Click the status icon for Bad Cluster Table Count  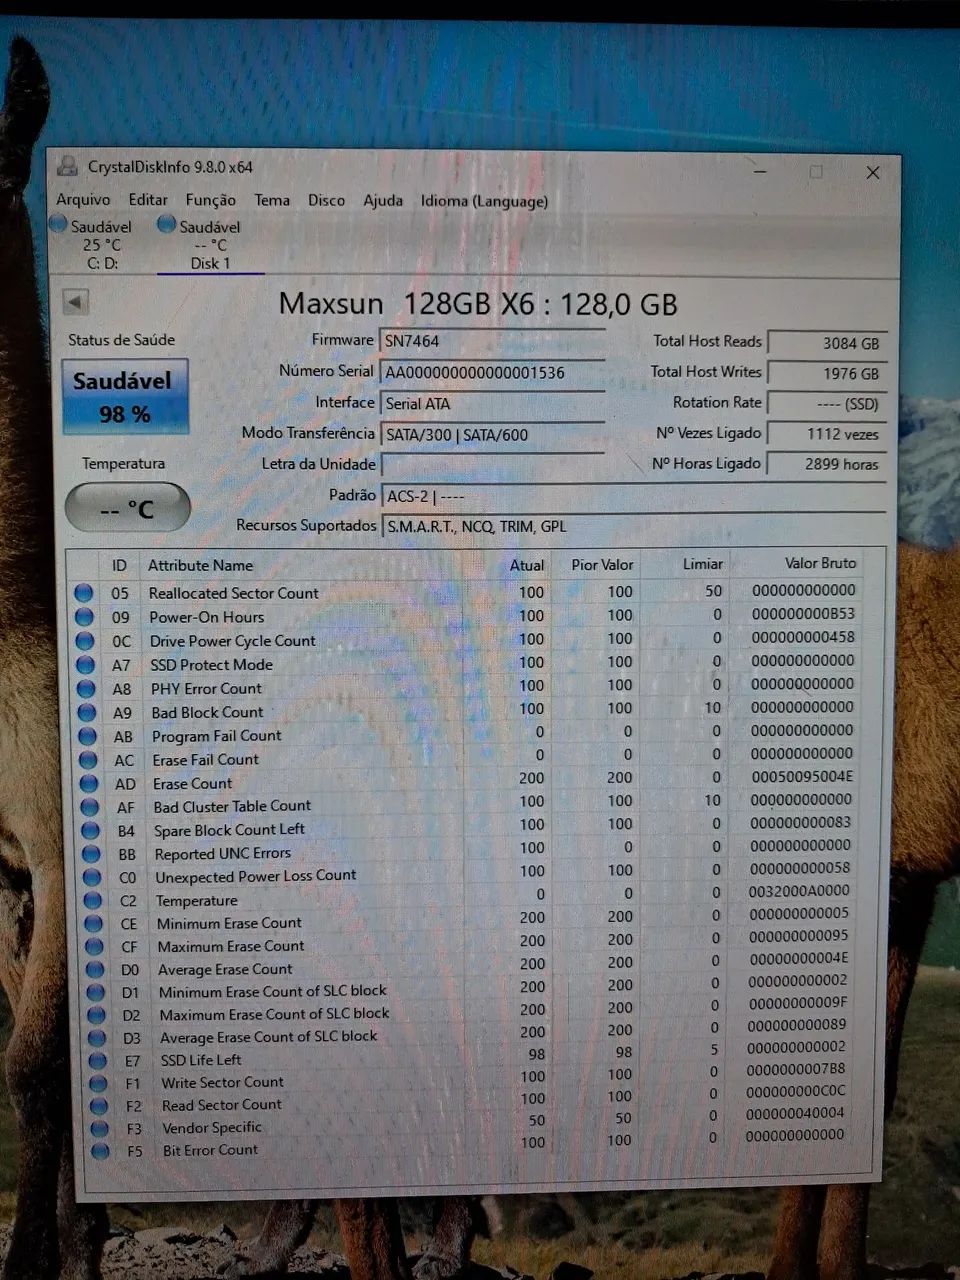pos(90,807)
